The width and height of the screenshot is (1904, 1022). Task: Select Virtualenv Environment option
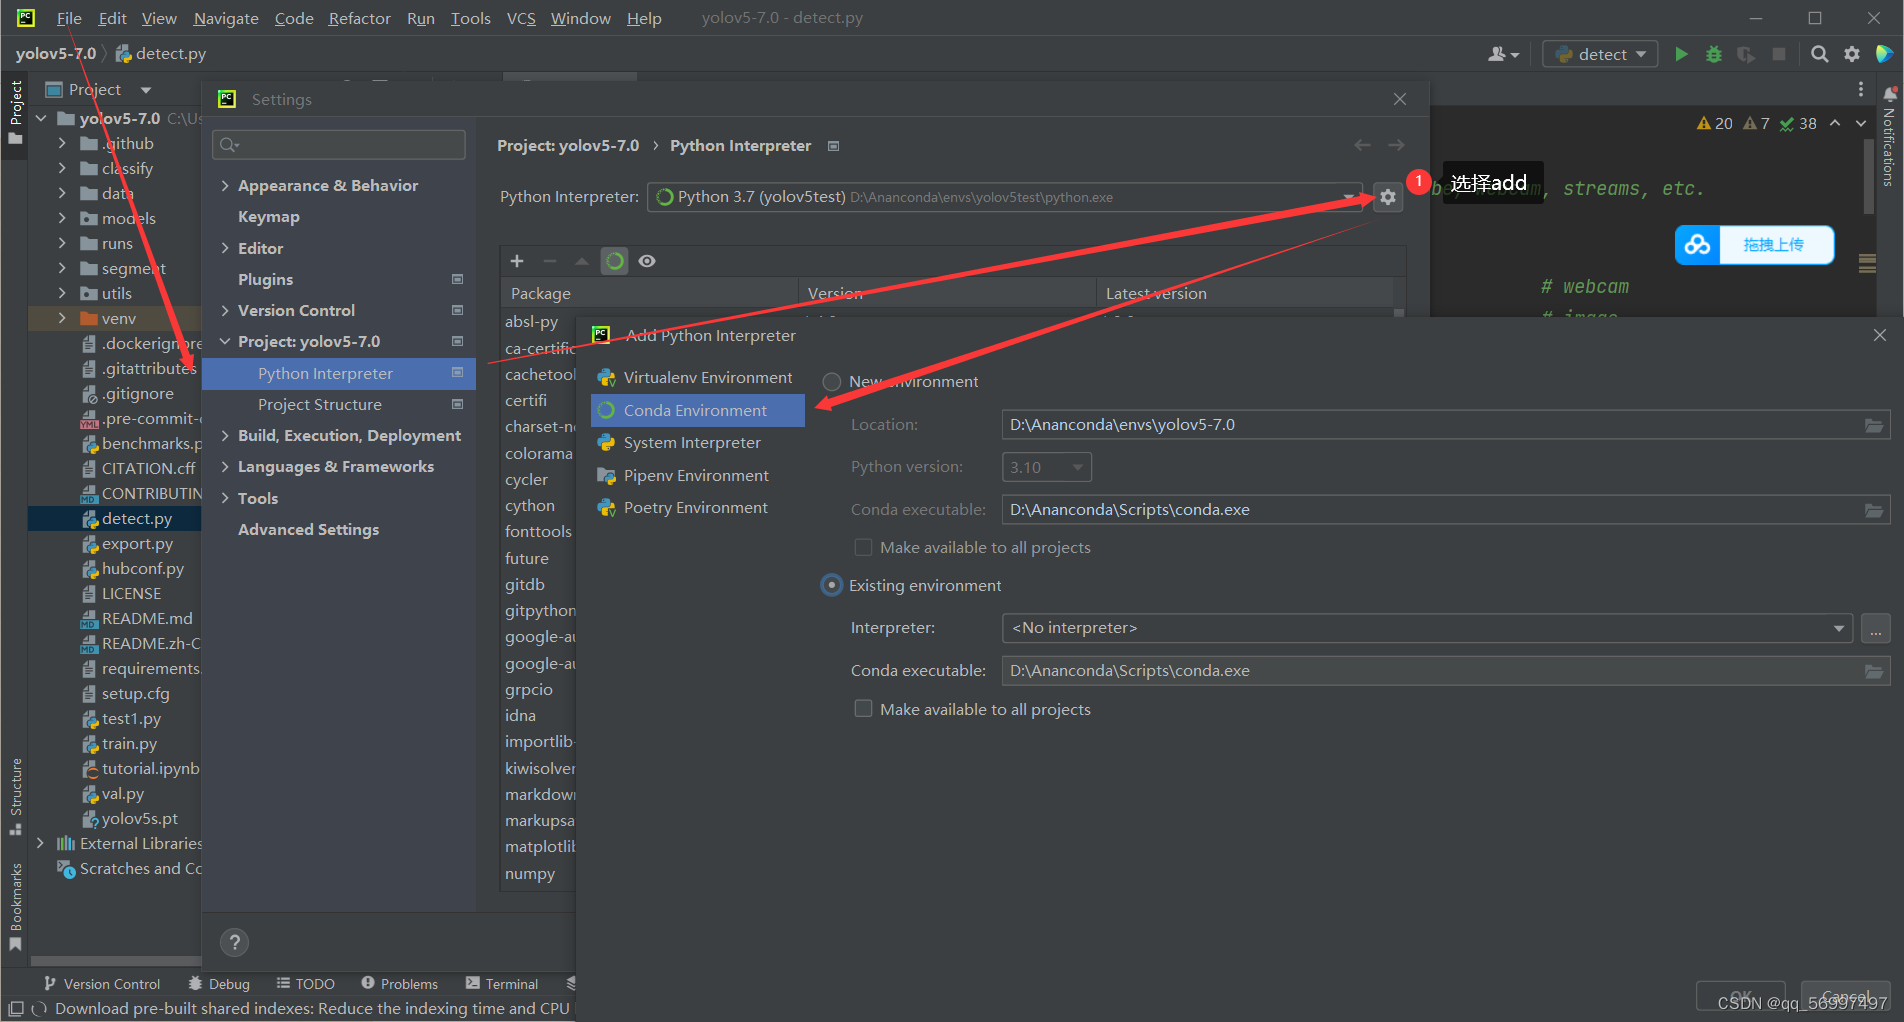tap(698, 378)
